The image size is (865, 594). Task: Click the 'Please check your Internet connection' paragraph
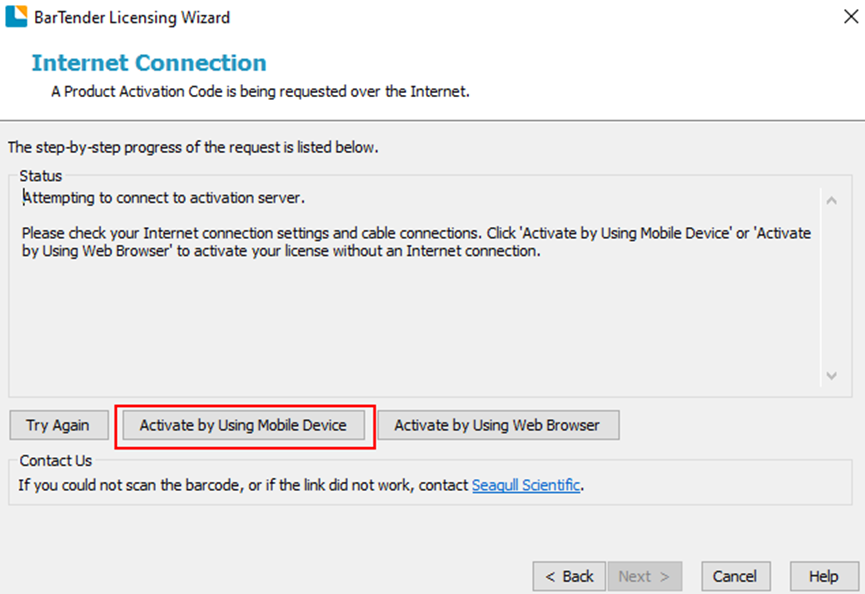415,242
